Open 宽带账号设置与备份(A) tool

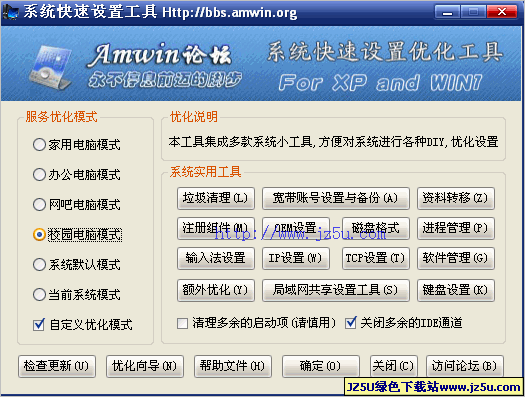point(335,198)
